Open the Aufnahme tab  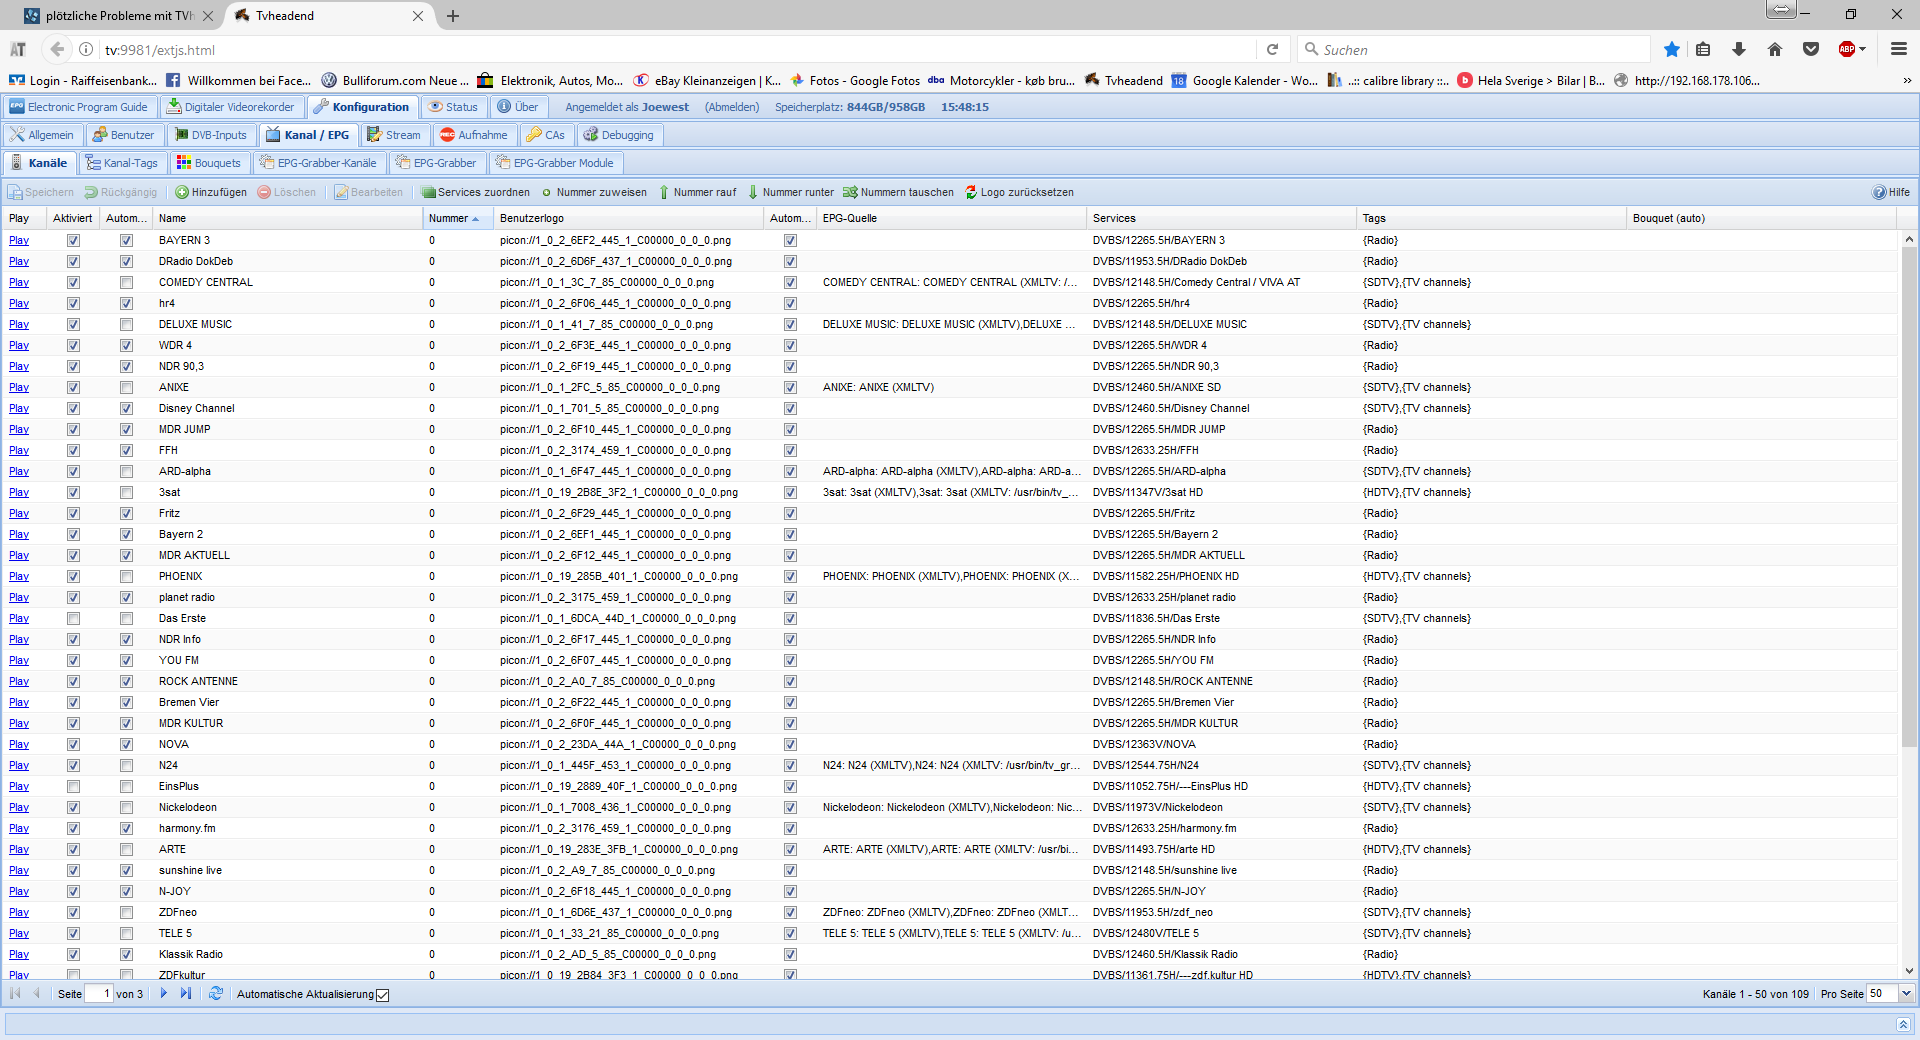point(474,135)
